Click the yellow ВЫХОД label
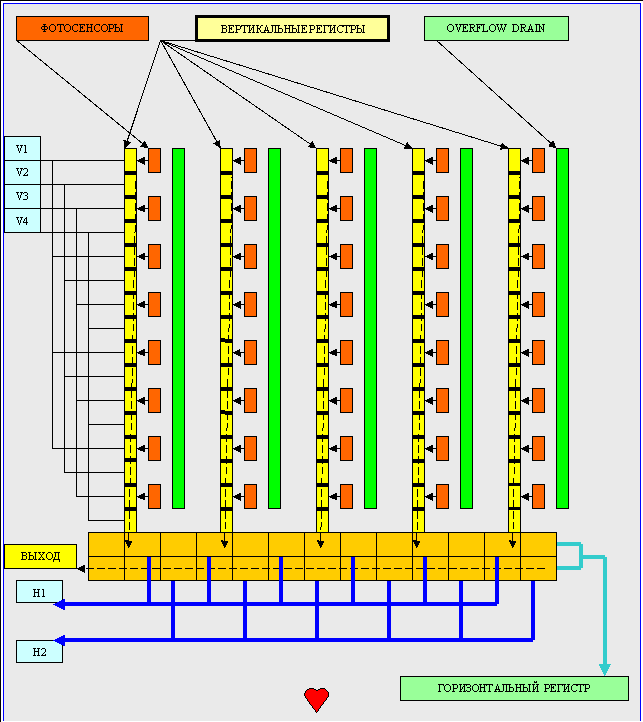This screenshot has width=643, height=722. click(x=40, y=556)
